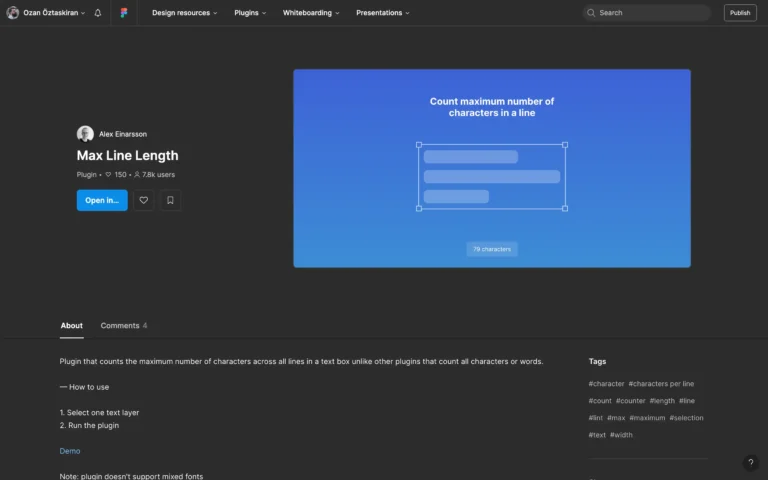Click the Figma logo icon

[124, 13]
